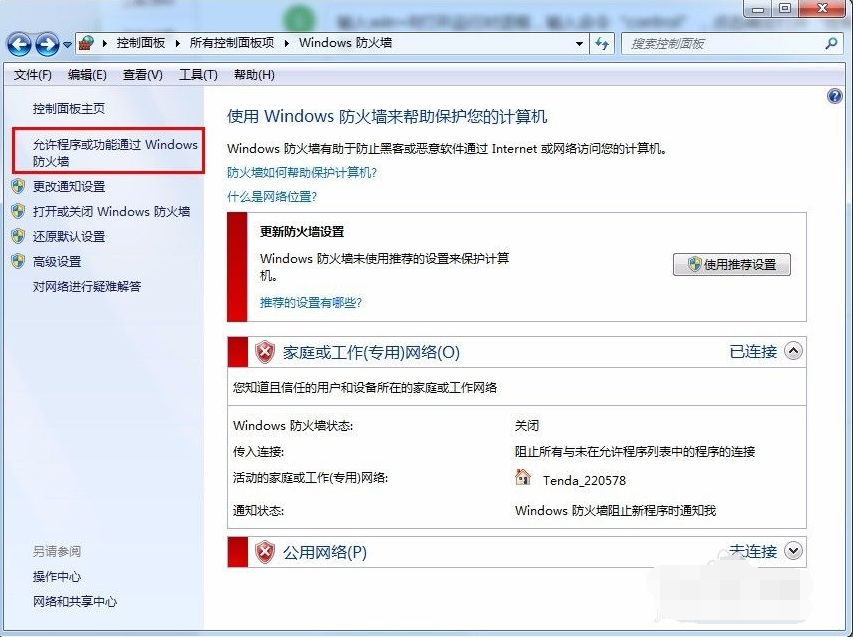
Task: Collapse the 家庭或工作 network section chevron
Action: click(793, 351)
